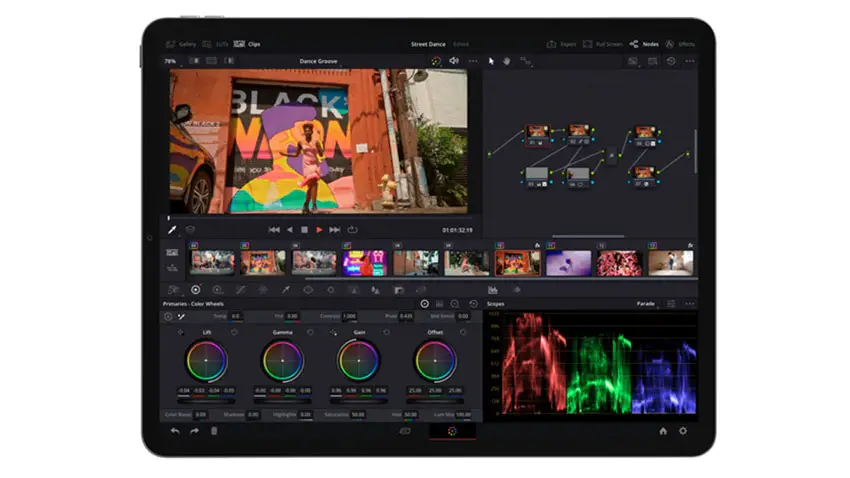This screenshot has width=850, height=478.
Task: Open the Effects panel
Action: pos(680,44)
